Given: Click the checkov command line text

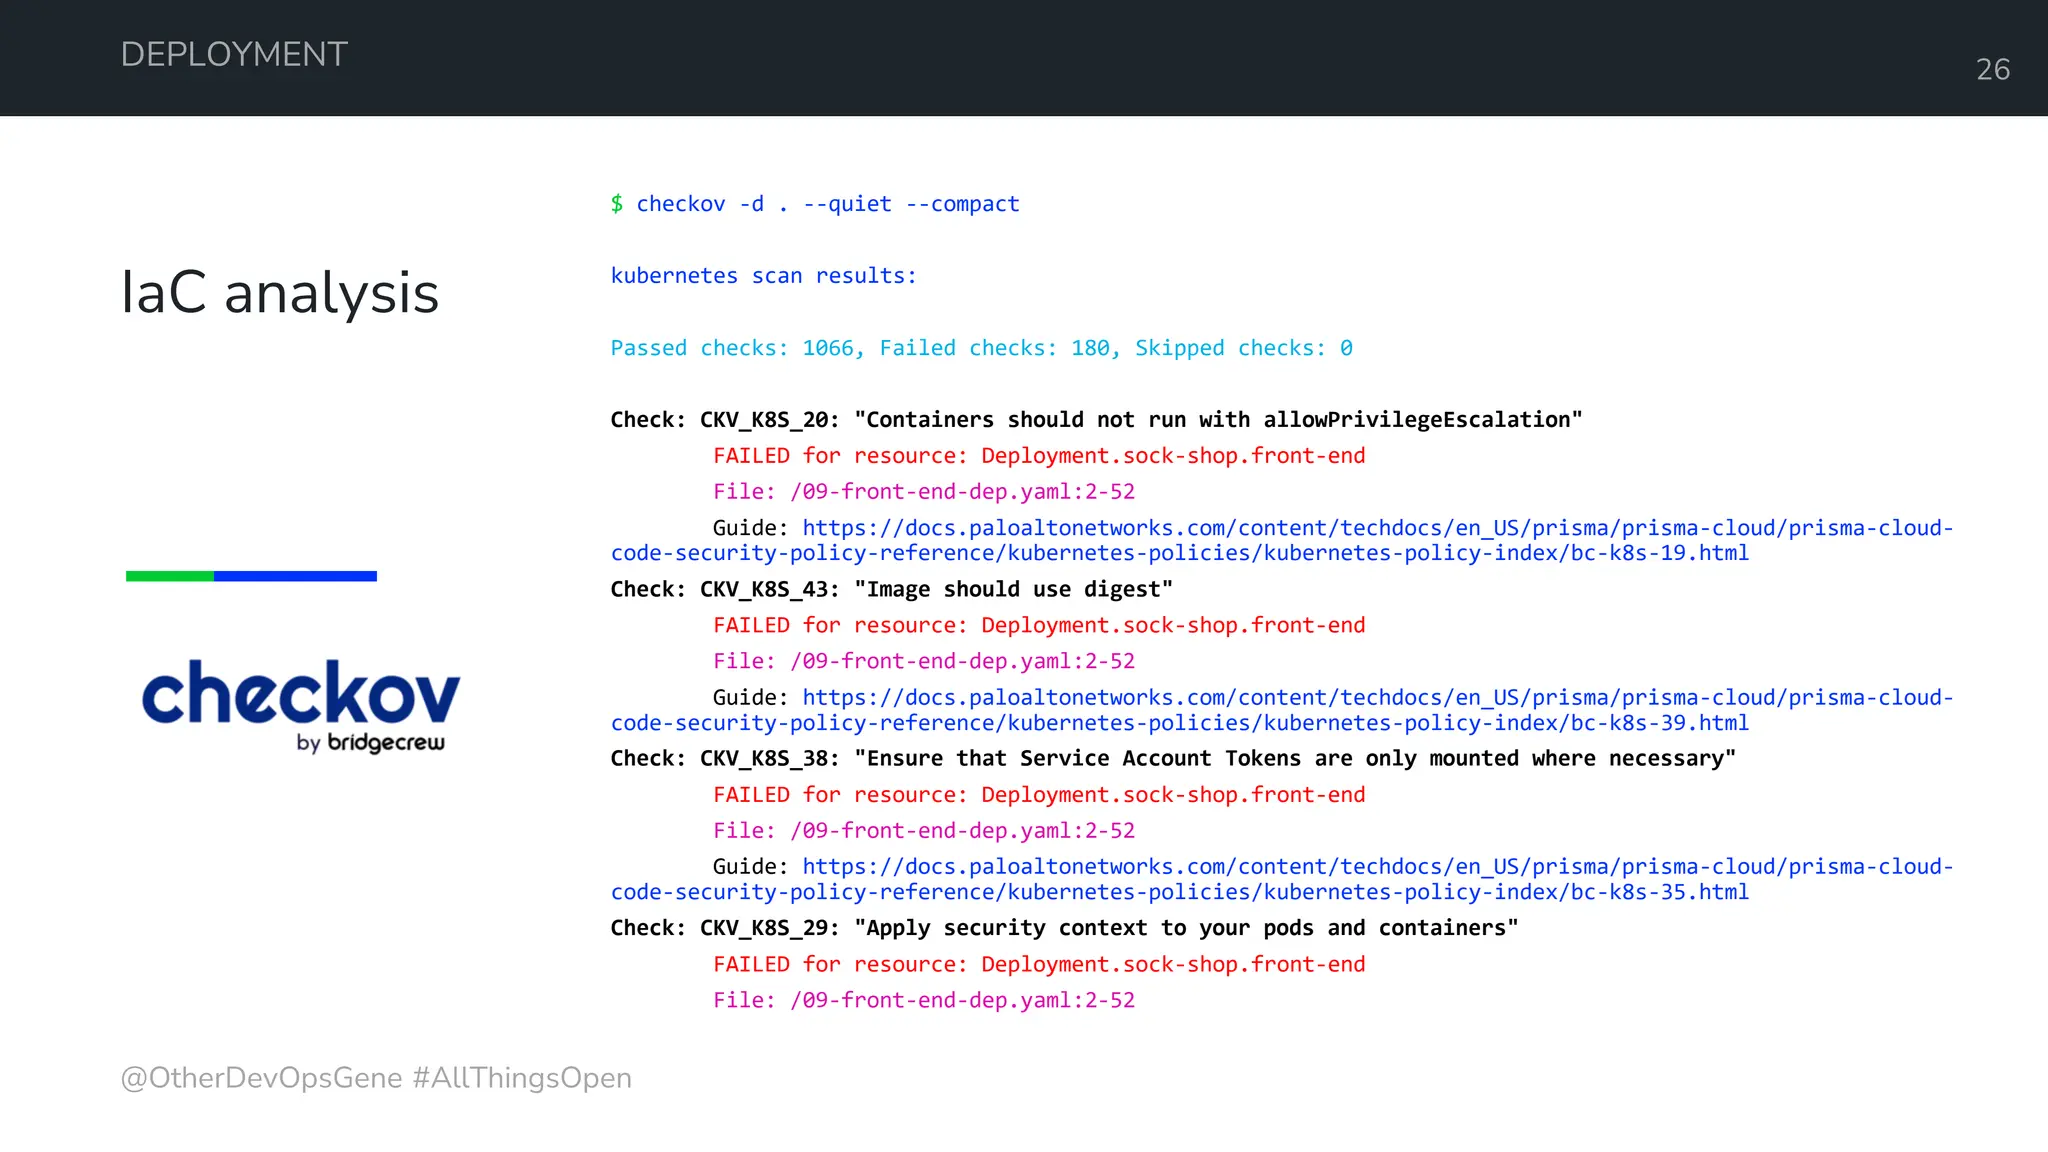Looking at the screenshot, I should (828, 204).
